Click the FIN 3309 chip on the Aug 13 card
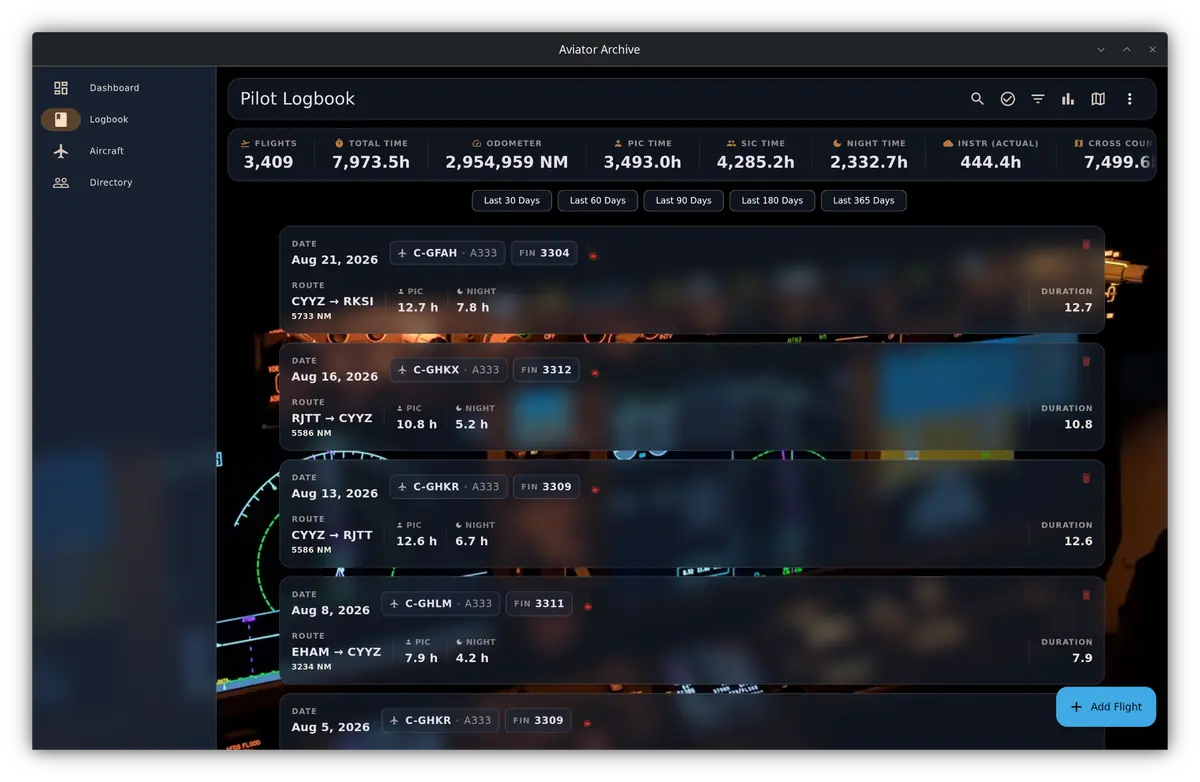Viewport: 1200px width, 782px height. (x=546, y=487)
